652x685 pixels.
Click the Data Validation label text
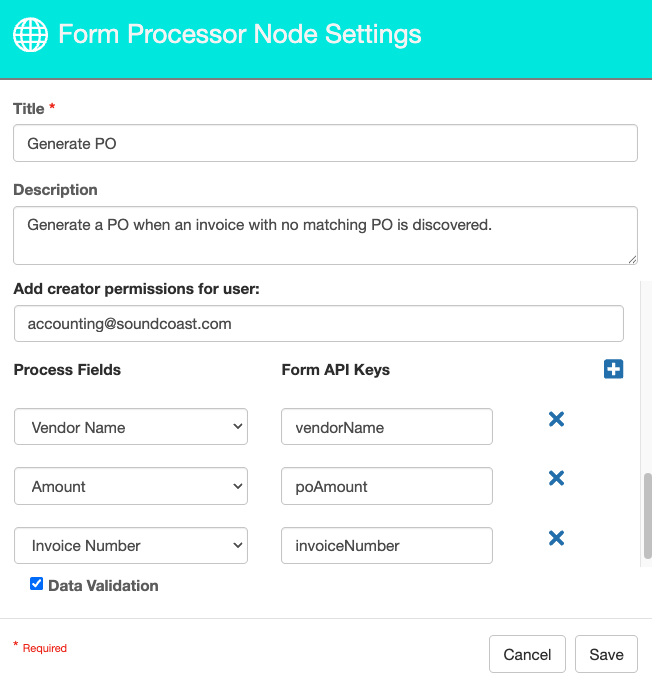coord(103,585)
